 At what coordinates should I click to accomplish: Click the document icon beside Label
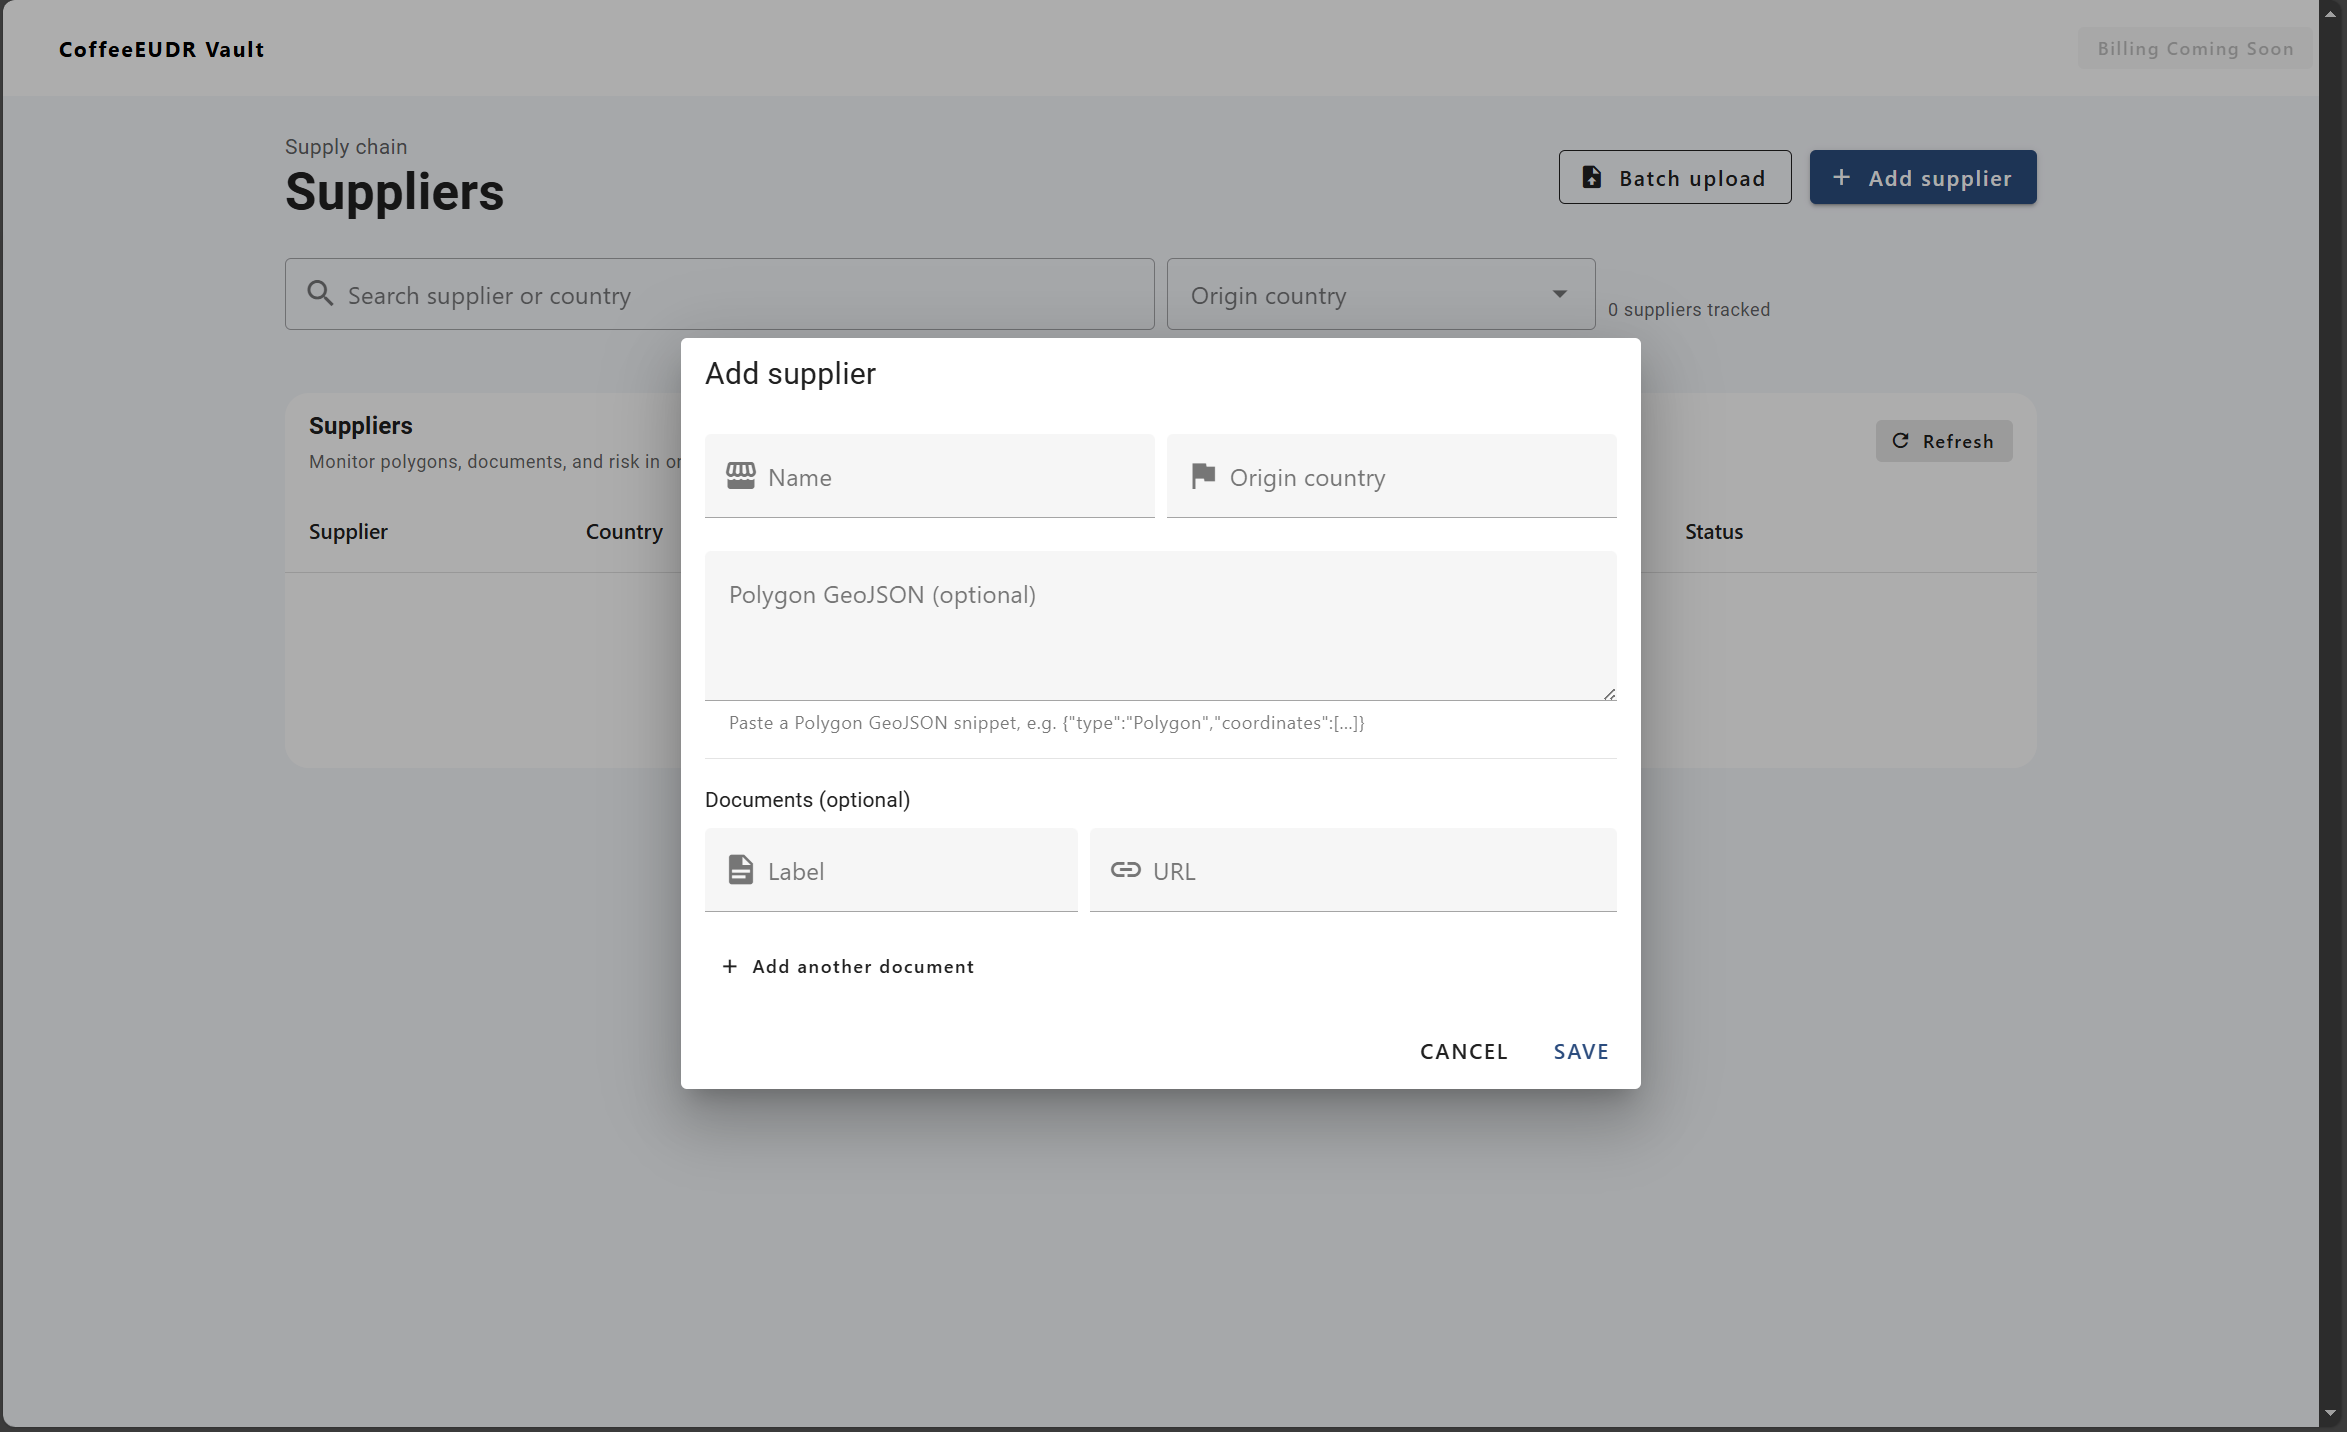(x=740, y=870)
